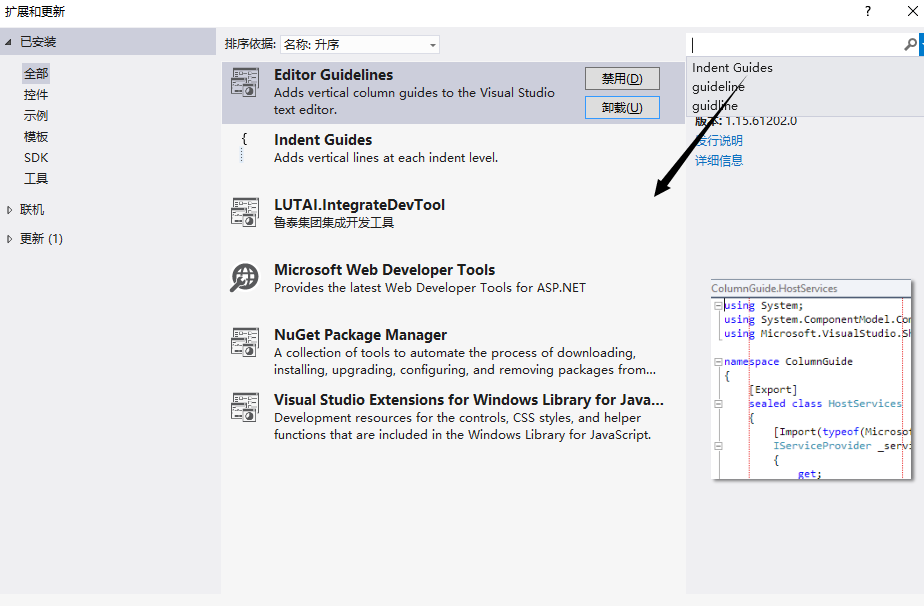The width and height of the screenshot is (924, 606).
Task: Select 全部 under installed
Action: 36,74
